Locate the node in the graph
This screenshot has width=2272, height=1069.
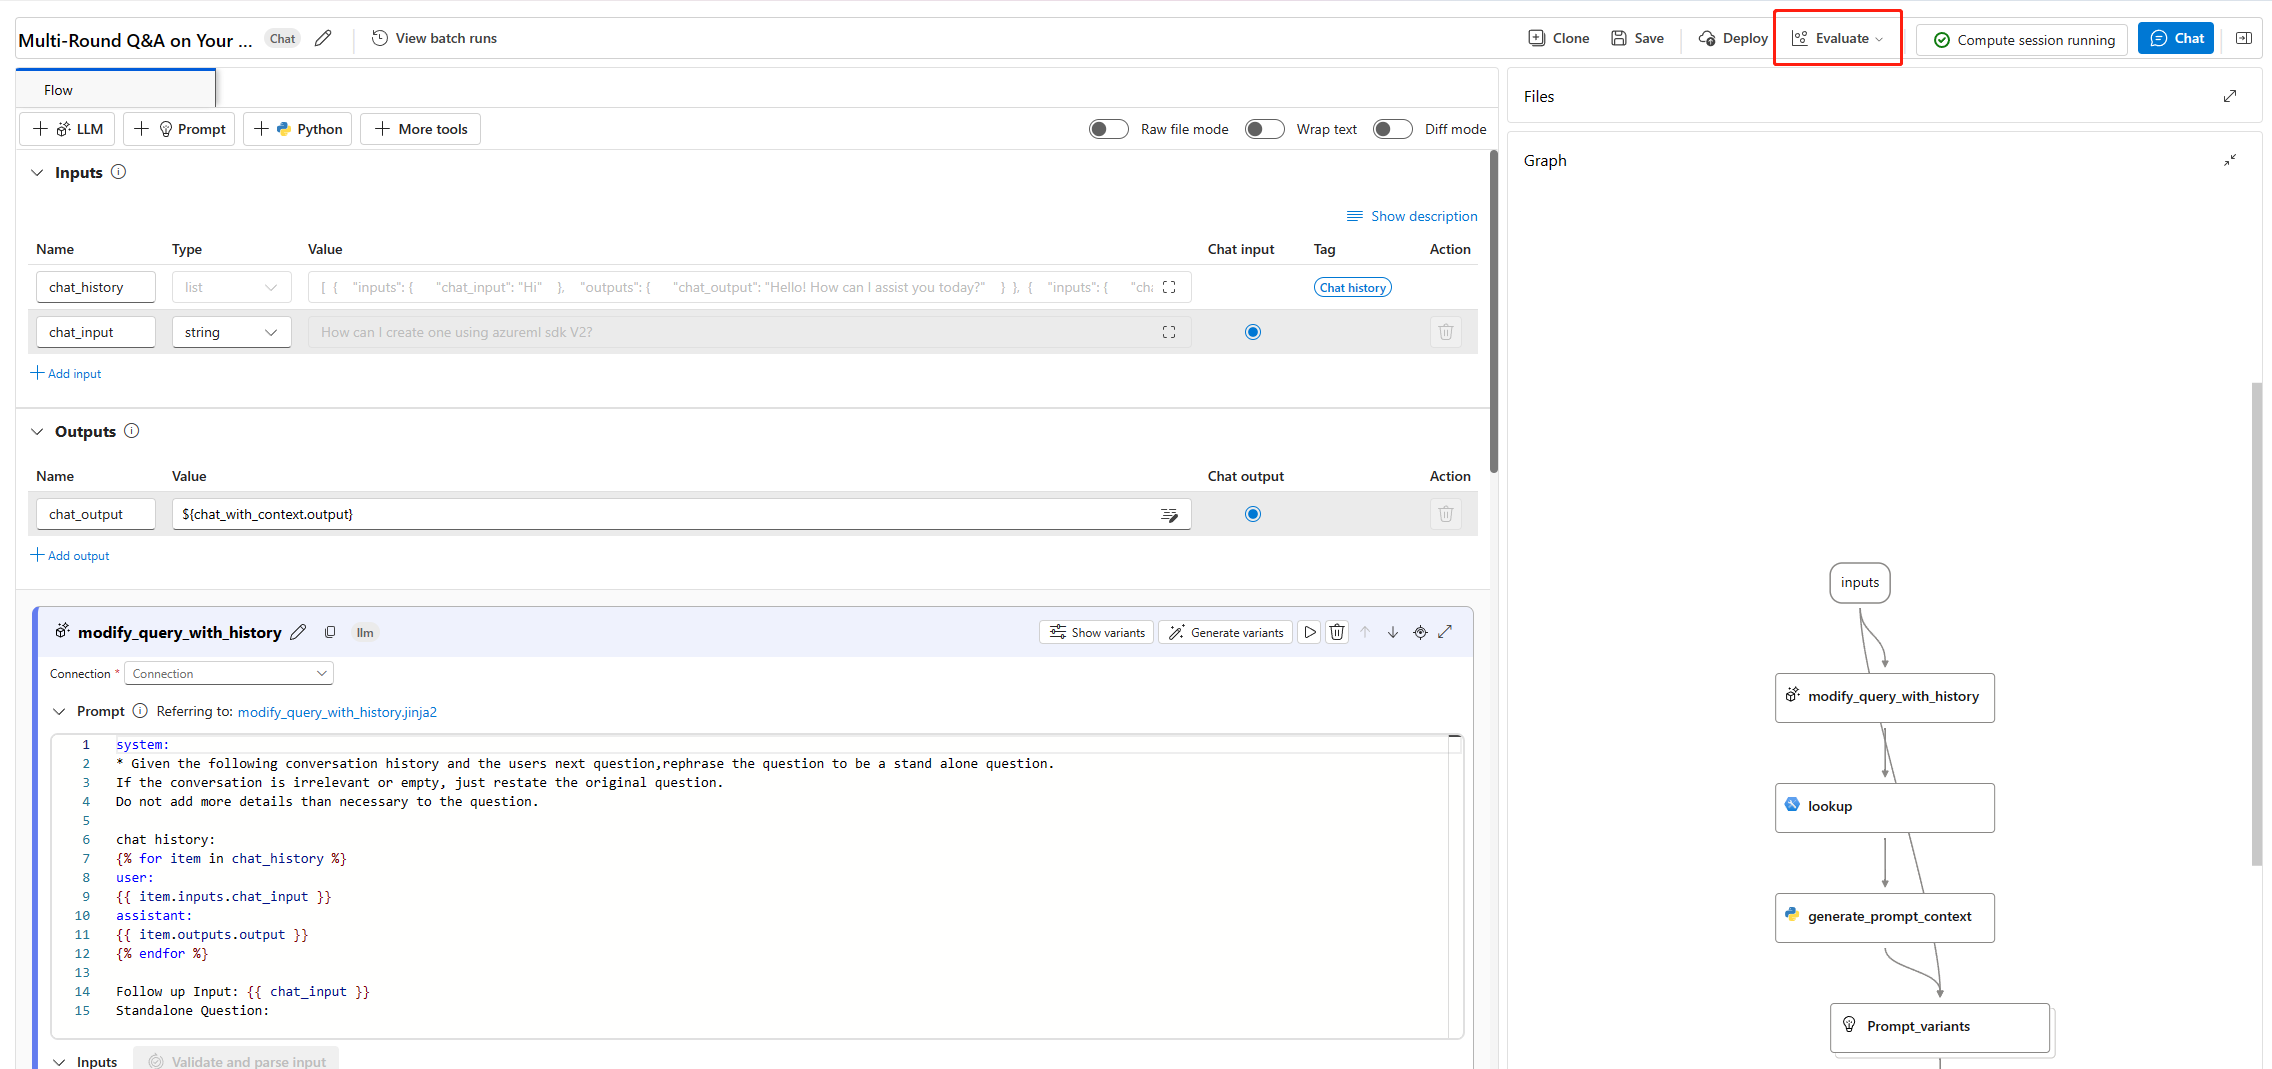[1420, 632]
